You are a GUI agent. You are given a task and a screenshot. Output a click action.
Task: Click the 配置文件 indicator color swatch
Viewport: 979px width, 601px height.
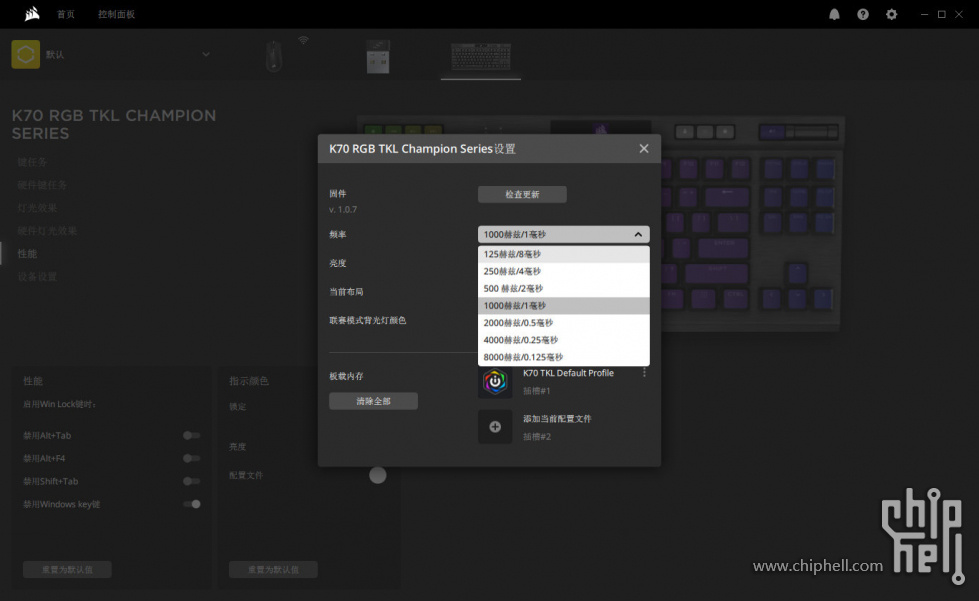(377, 475)
